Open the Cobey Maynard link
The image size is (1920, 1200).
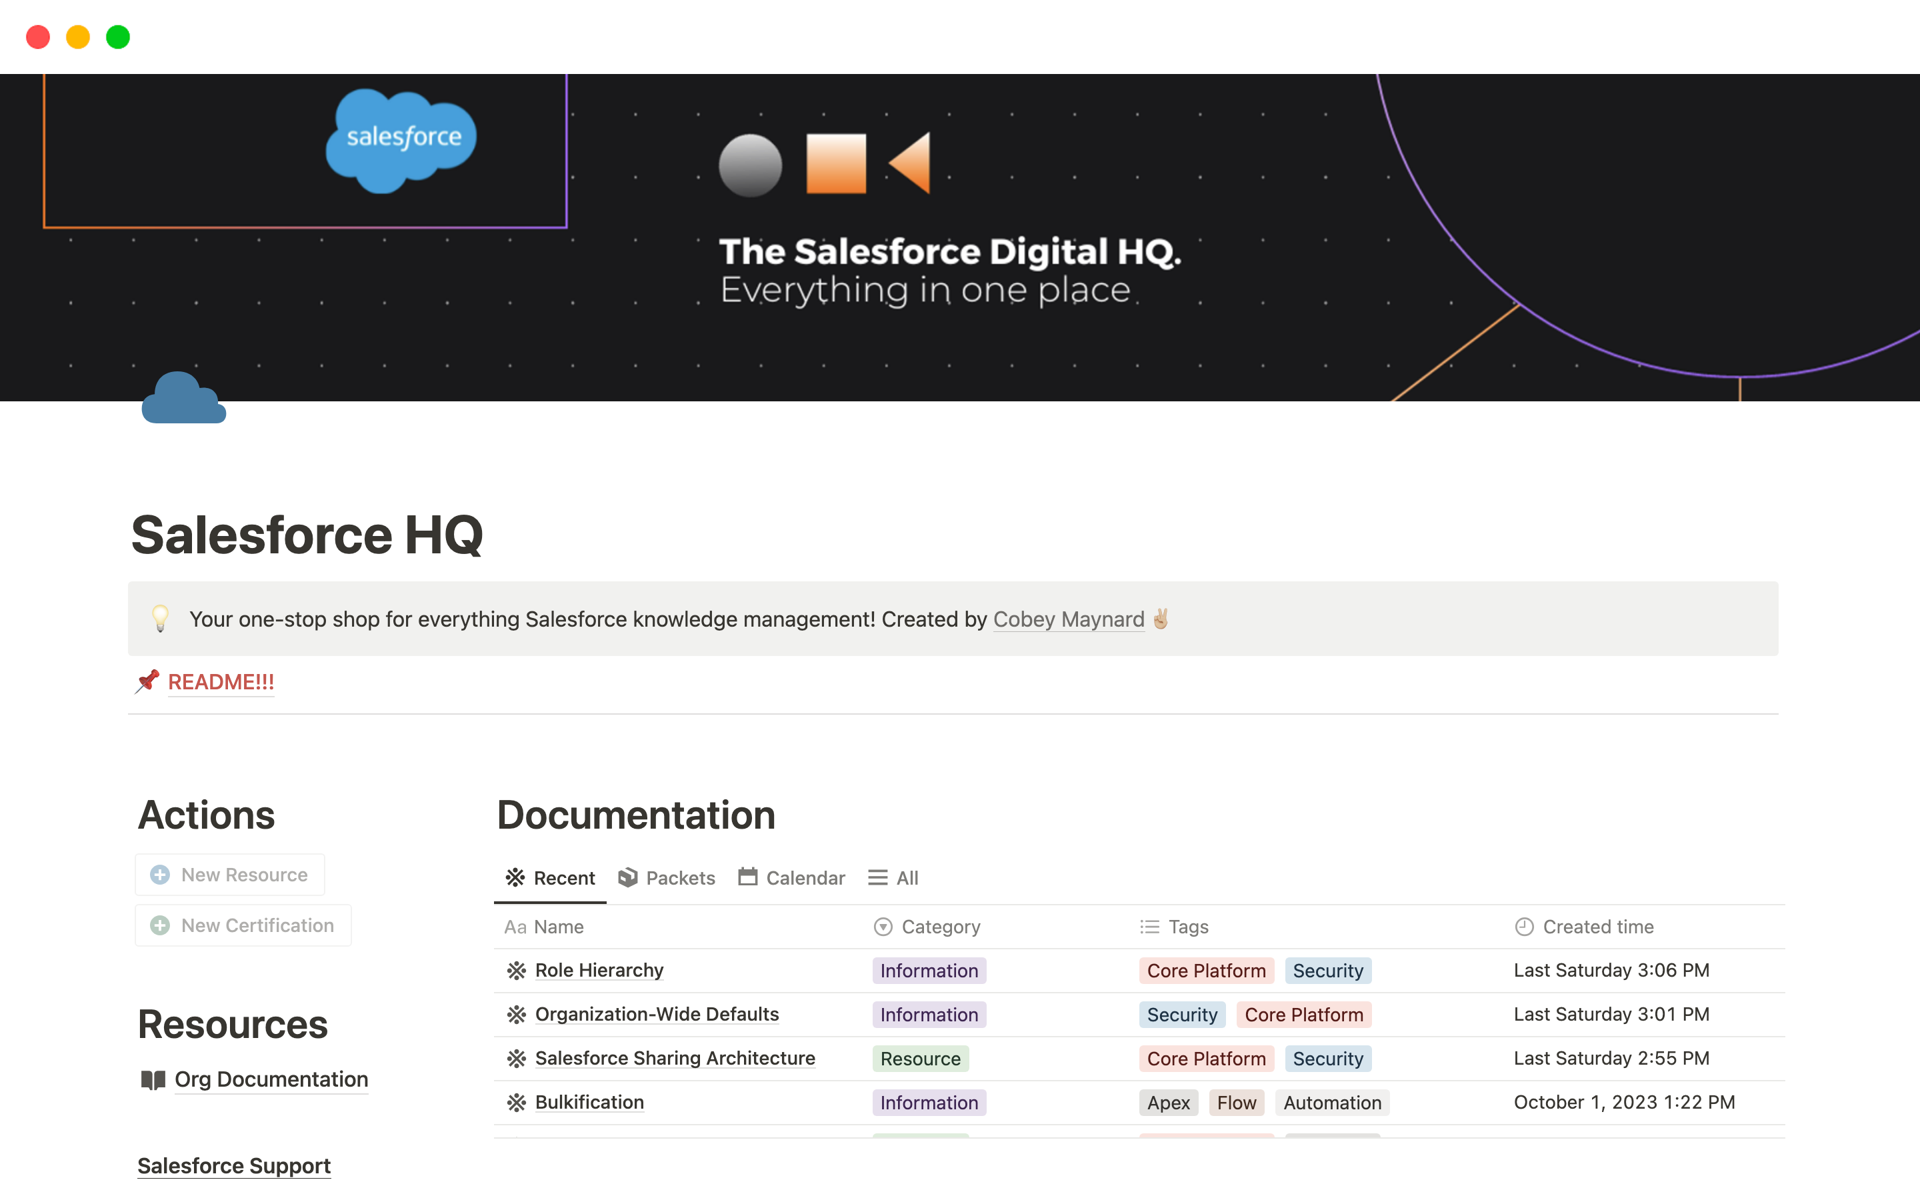(1068, 620)
